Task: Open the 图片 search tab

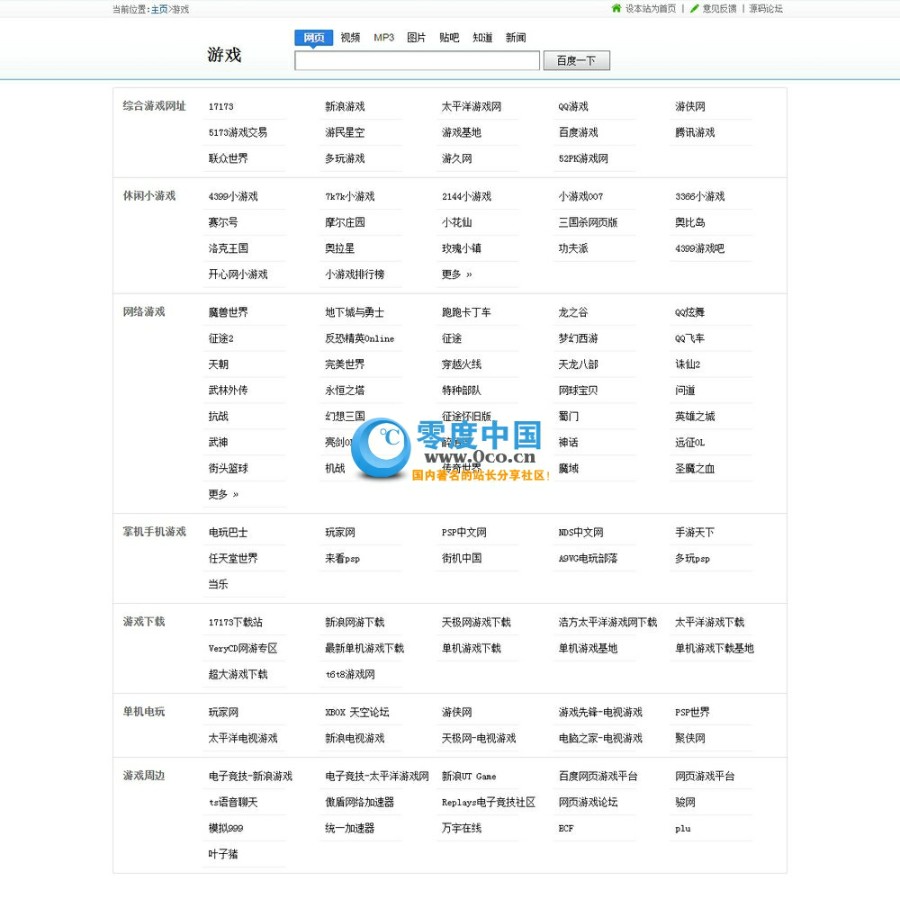Action: (417, 37)
